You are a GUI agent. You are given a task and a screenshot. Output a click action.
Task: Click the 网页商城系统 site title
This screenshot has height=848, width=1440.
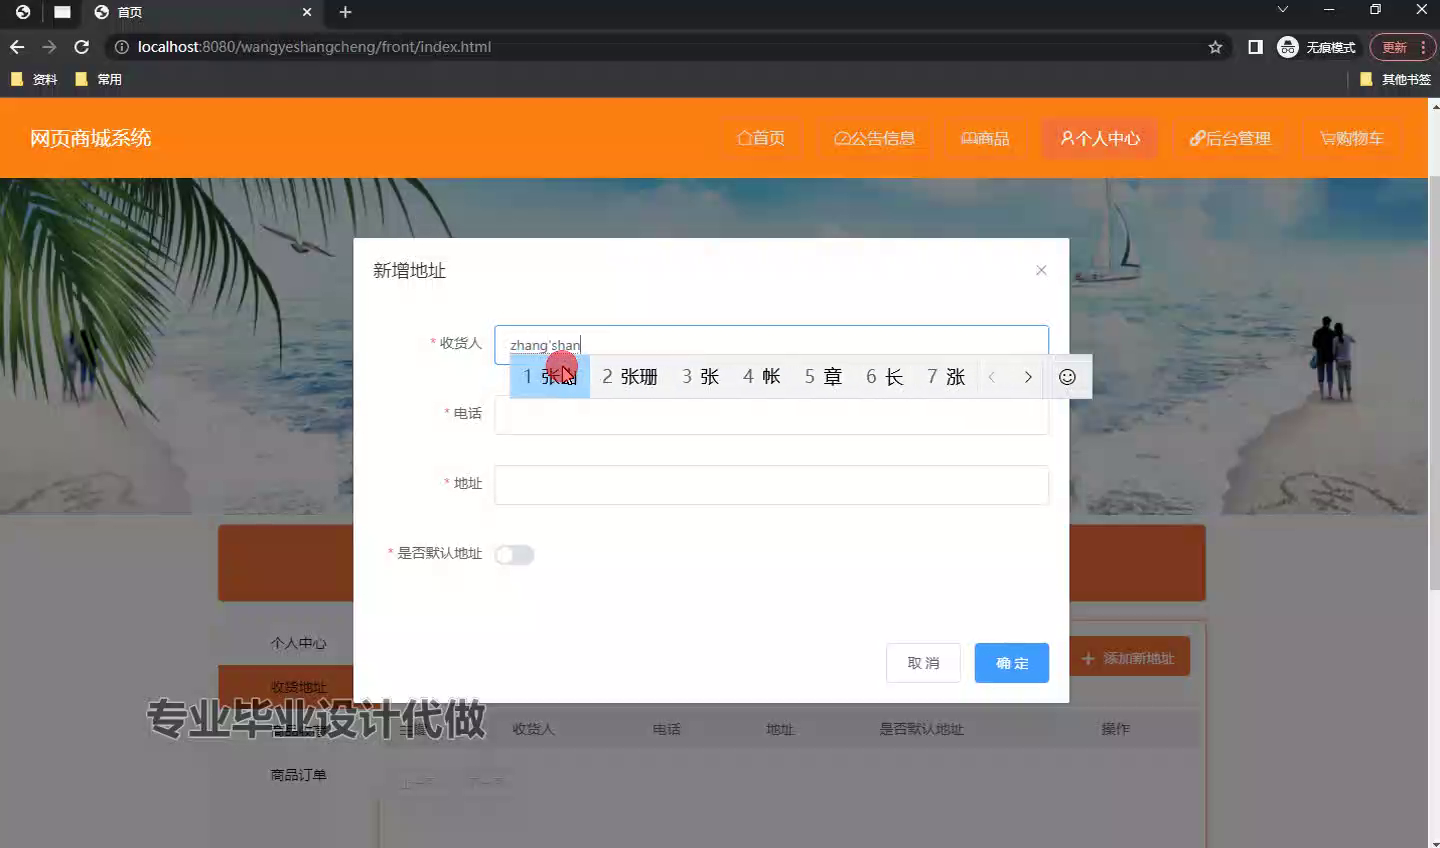click(90, 138)
